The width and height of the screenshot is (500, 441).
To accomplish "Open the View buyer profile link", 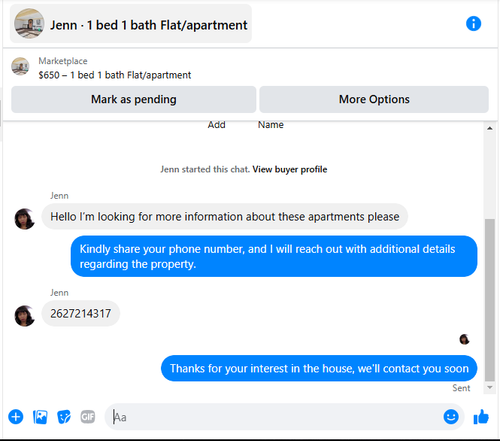I will [x=290, y=169].
